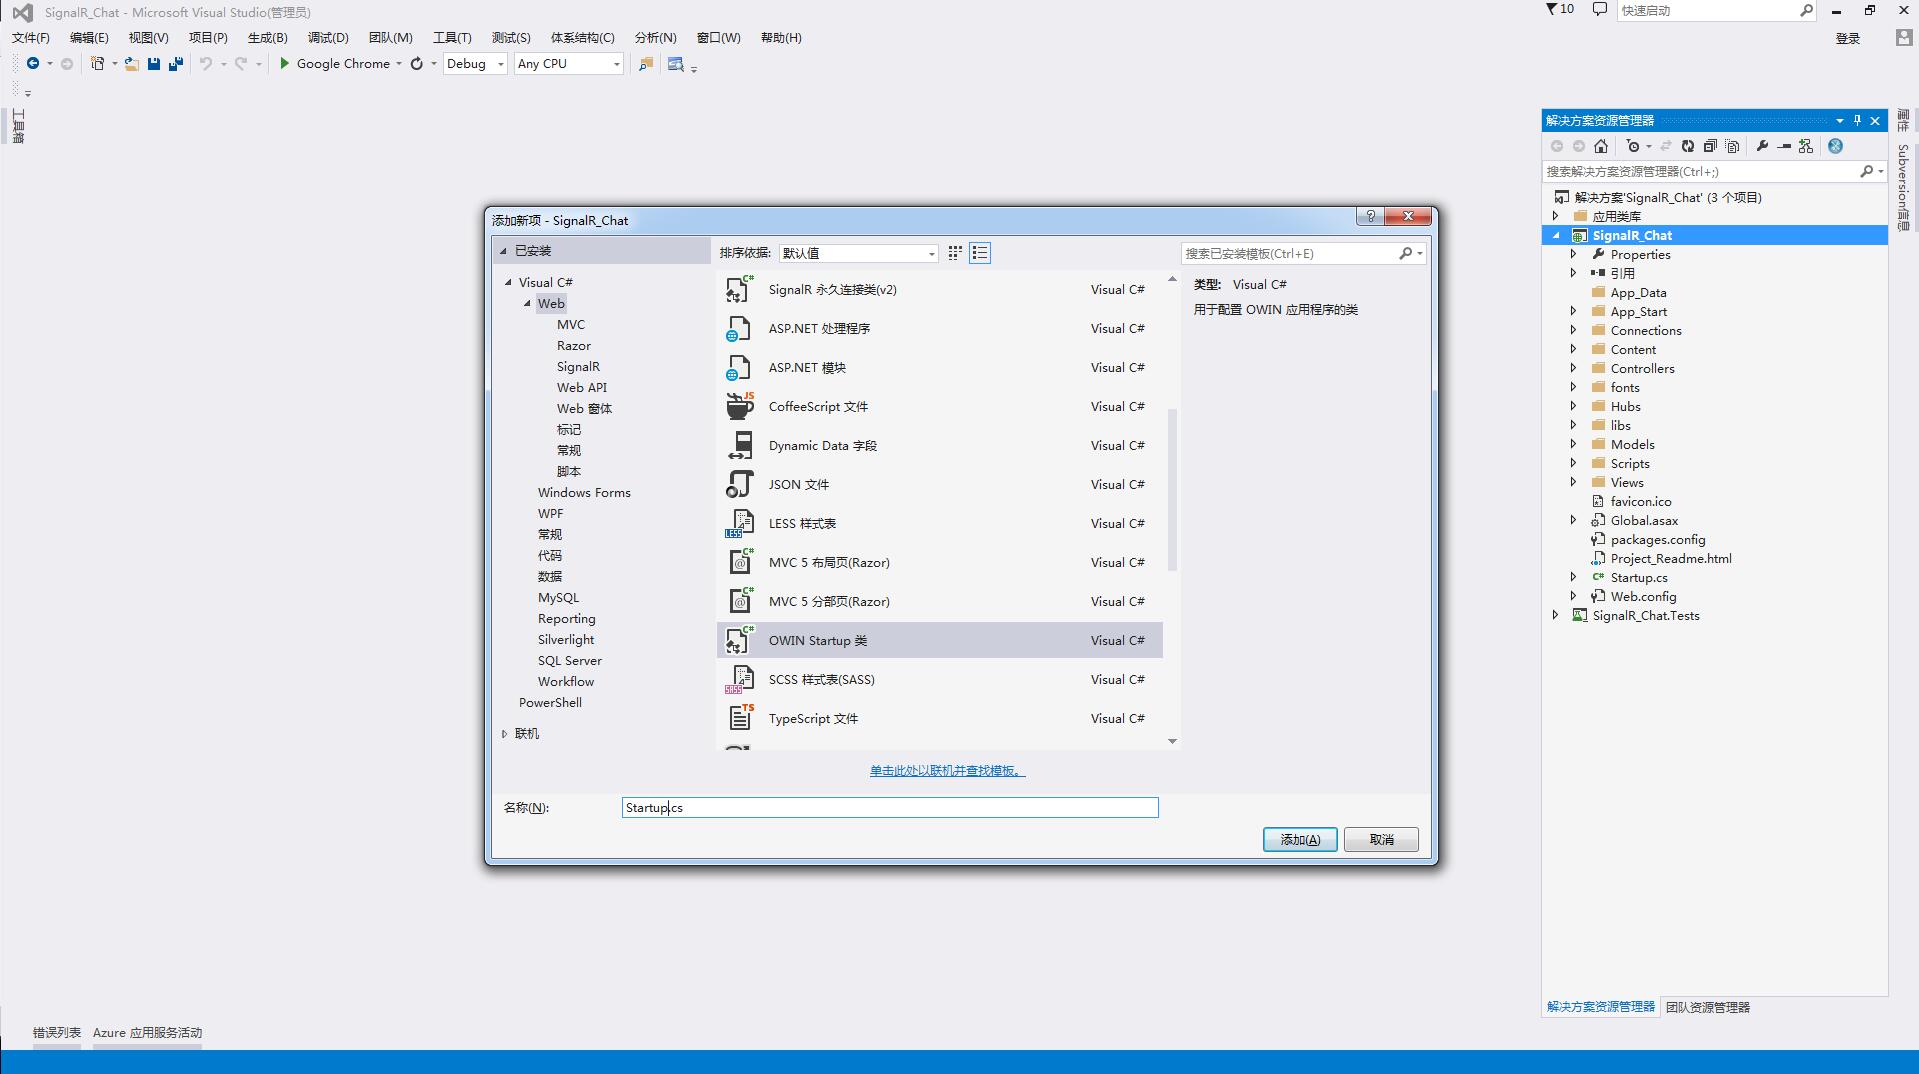Click the notifications flag icon
This screenshot has height=1074, width=1919.
click(x=1551, y=9)
